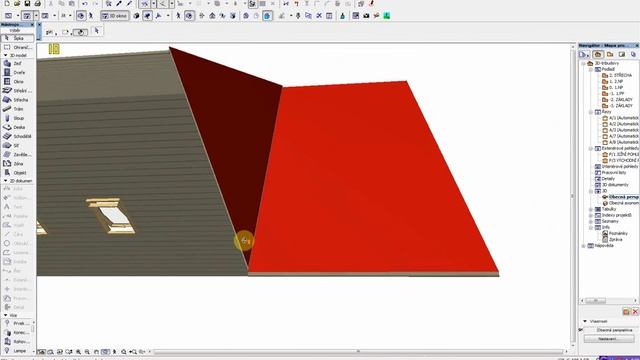Expand the Nápověda tree node
640x360 pixels.
tap(584, 246)
